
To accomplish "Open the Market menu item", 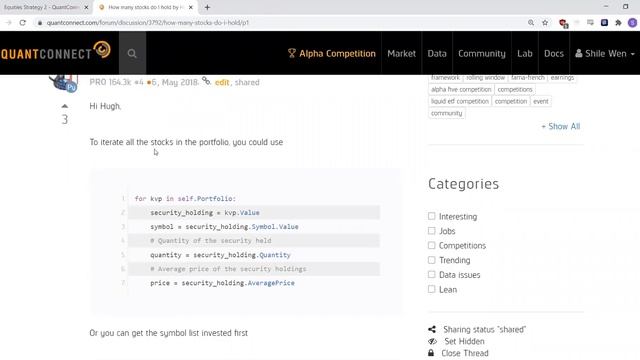I will [402, 53].
